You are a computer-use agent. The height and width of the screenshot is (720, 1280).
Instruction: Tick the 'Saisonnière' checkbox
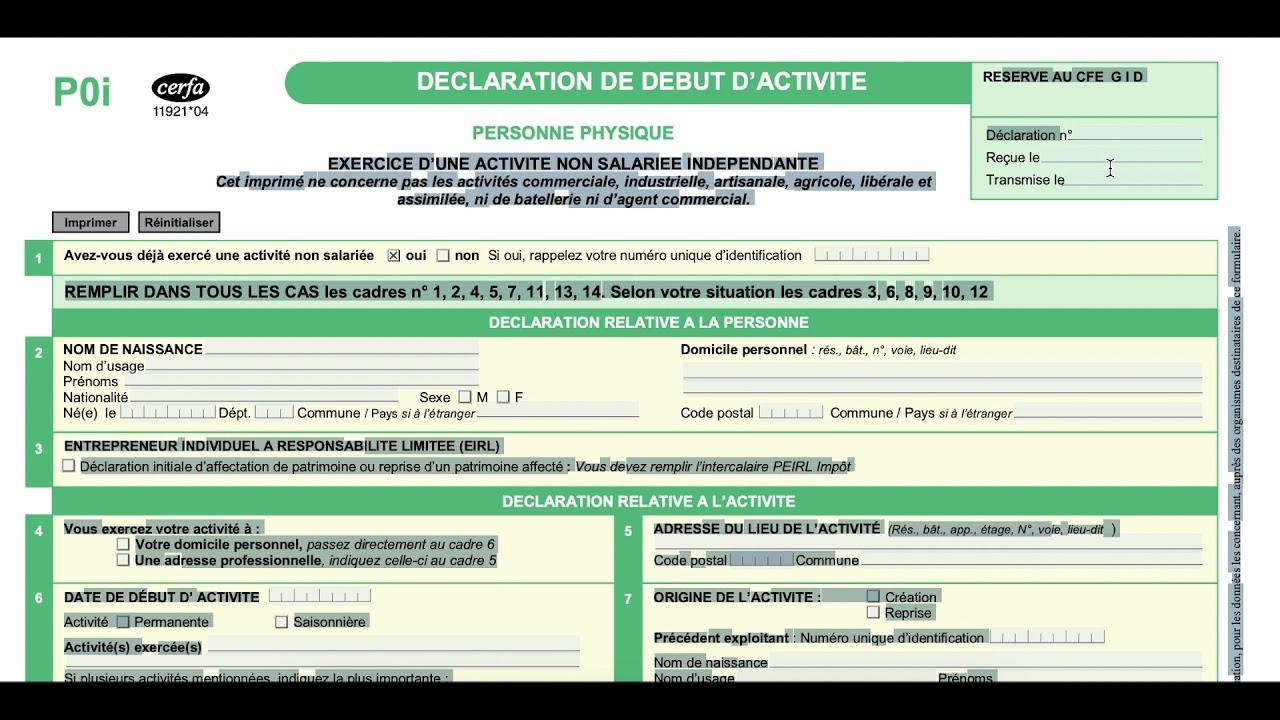coord(282,622)
